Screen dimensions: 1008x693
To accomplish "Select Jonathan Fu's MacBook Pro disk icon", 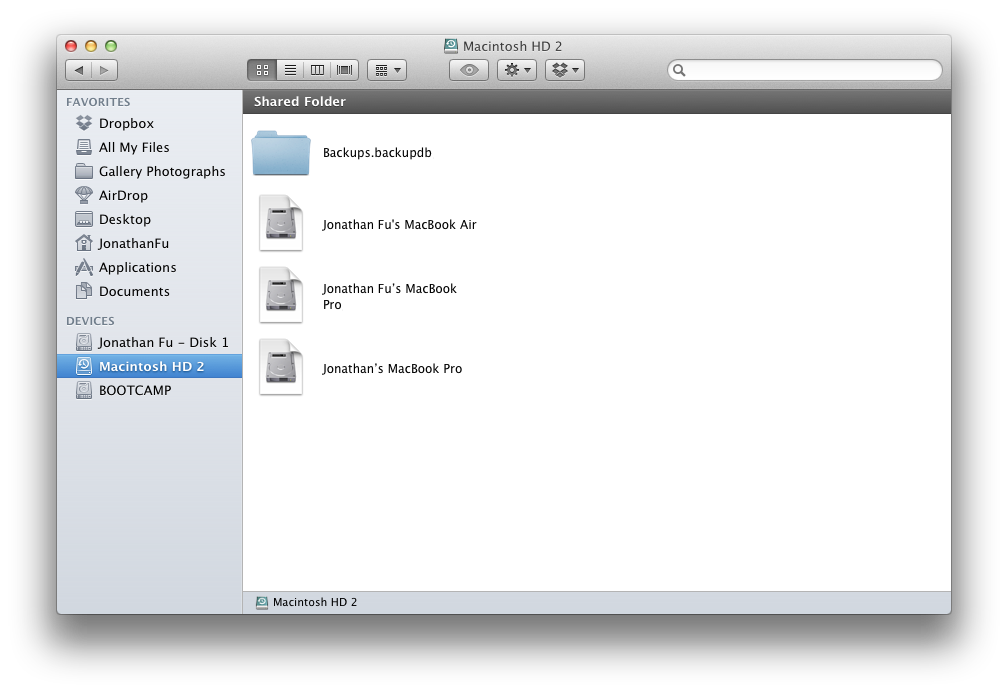I will click(x=281, y=295).
